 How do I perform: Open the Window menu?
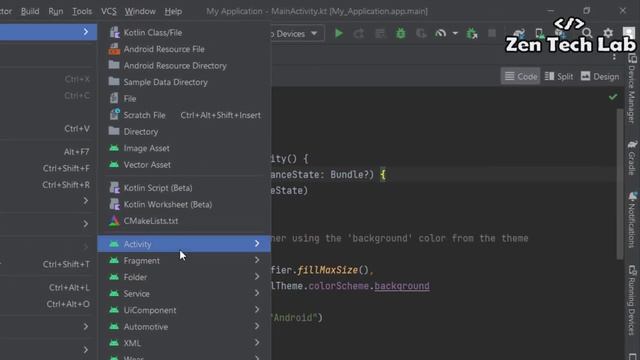140,11
